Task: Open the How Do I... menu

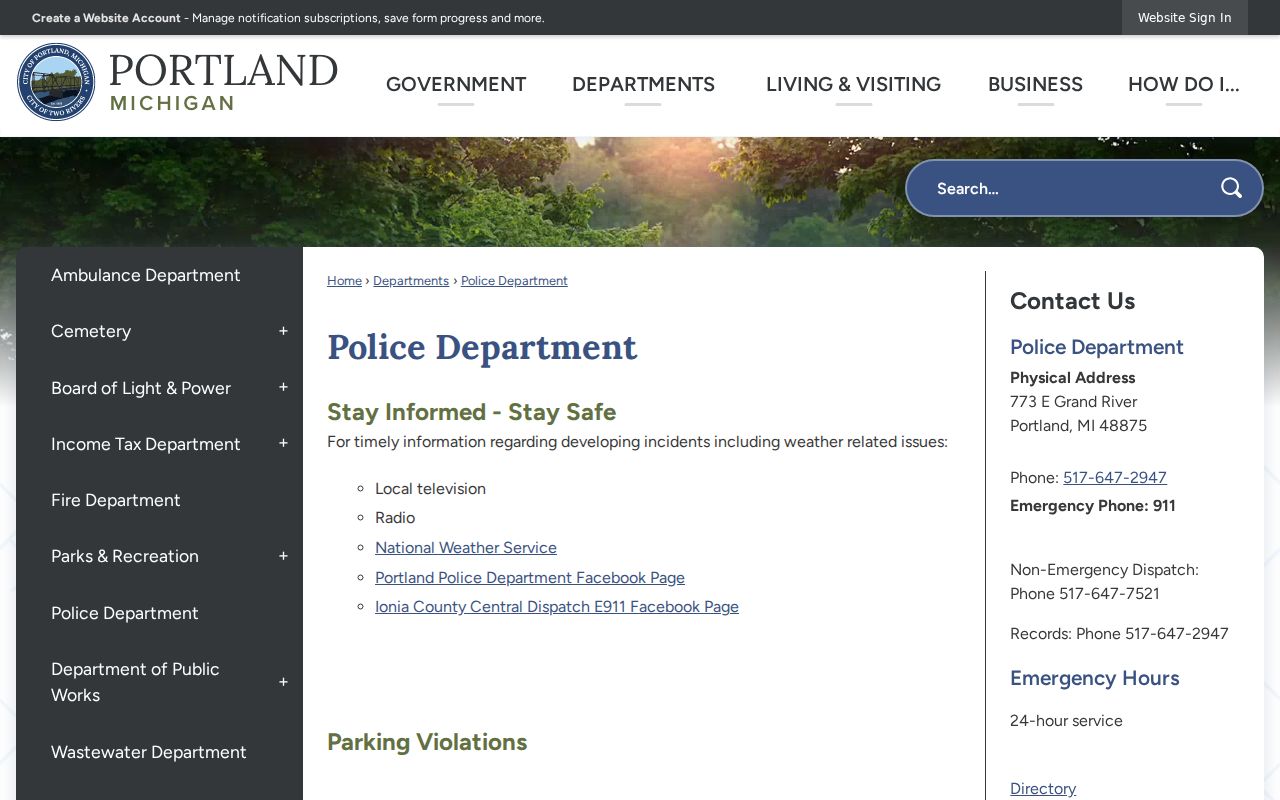Action: (x=1184, y=84)
